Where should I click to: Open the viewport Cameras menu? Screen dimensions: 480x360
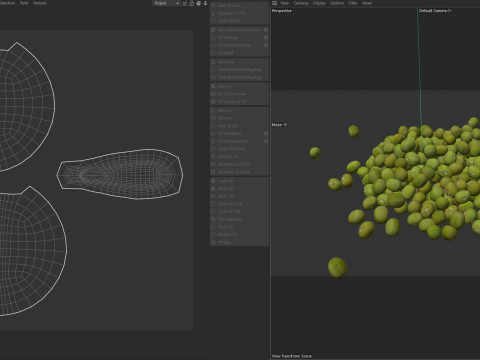pos(301,3)
